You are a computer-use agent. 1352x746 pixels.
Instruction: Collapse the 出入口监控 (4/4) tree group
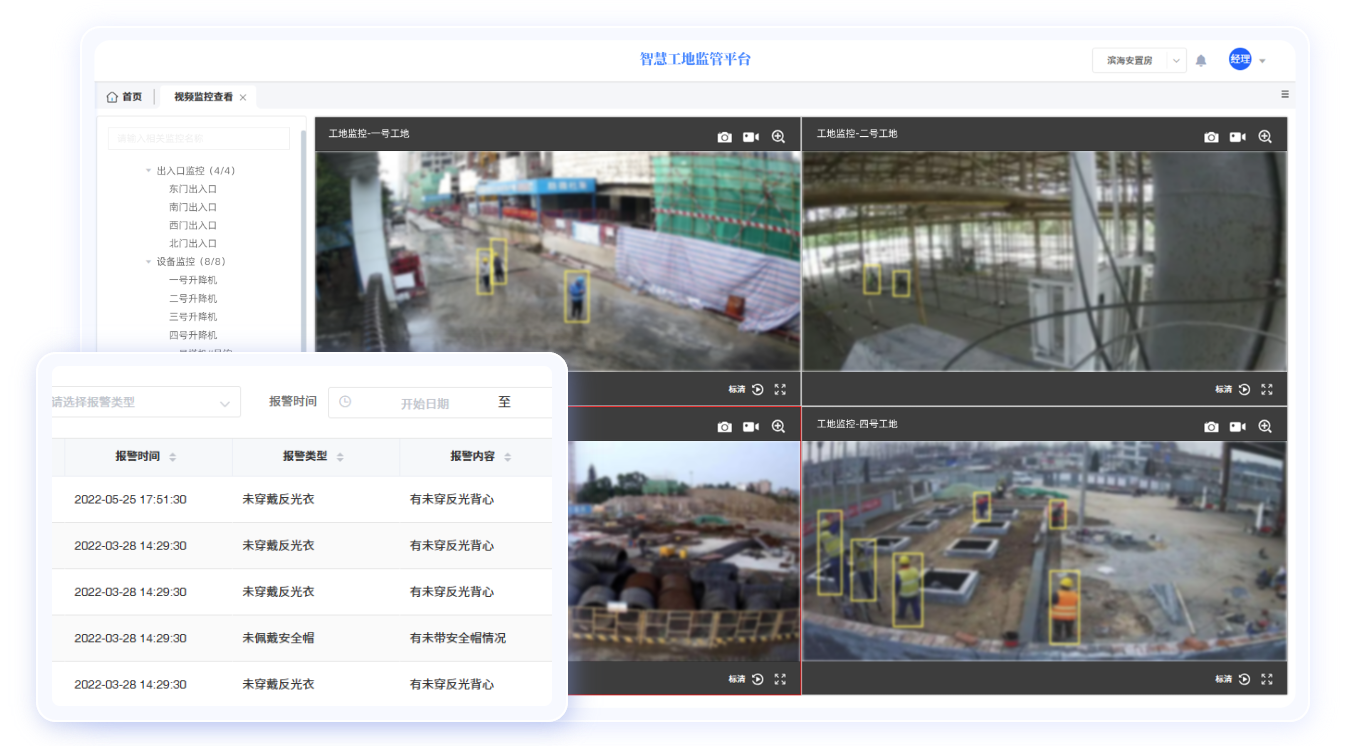[x=149, y=171]
